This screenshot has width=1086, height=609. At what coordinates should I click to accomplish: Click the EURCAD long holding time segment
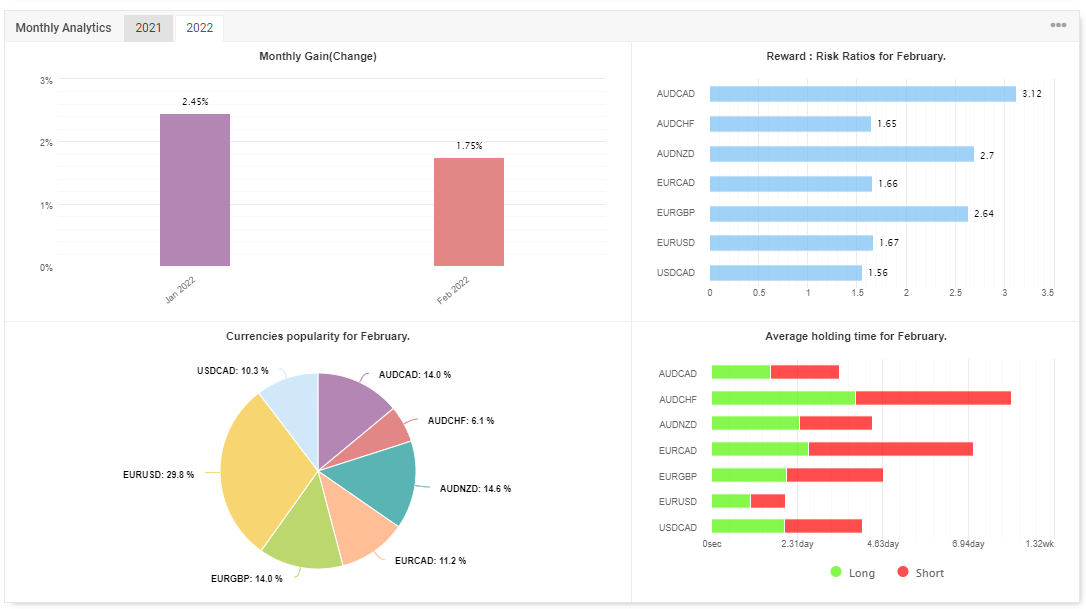(760, 449)
